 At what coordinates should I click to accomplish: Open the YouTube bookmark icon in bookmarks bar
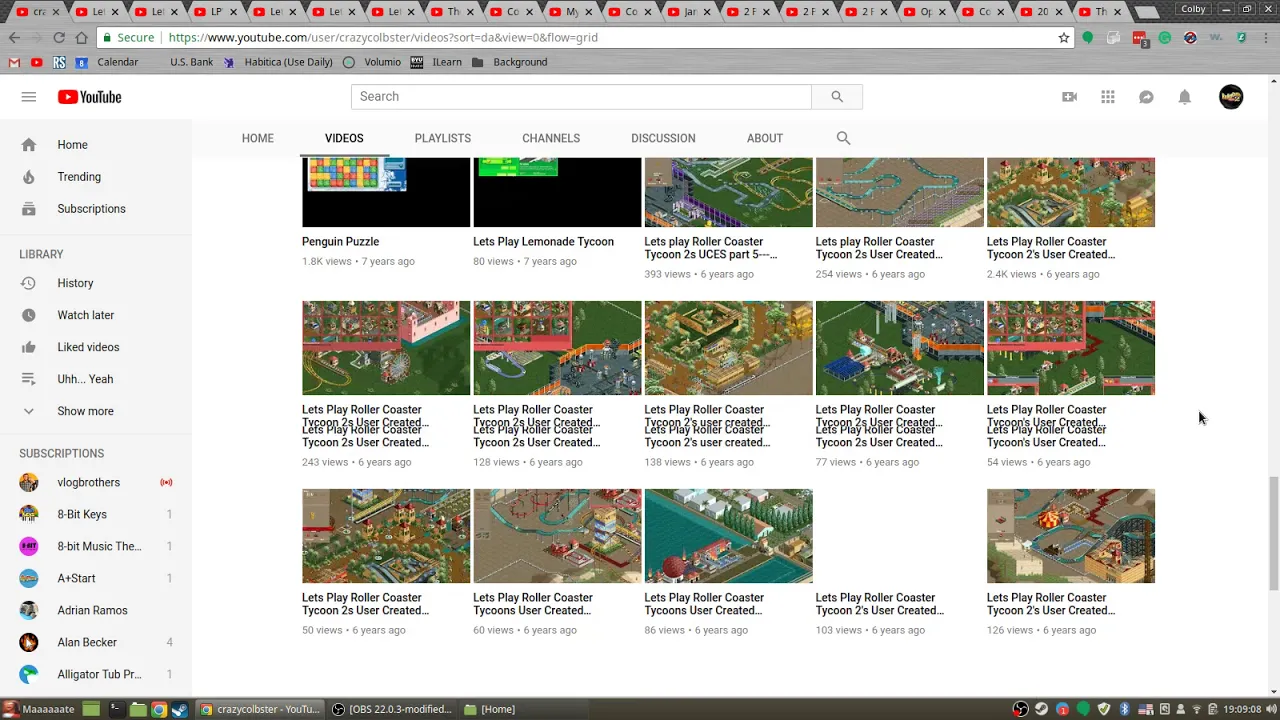(x=37, y=62)
